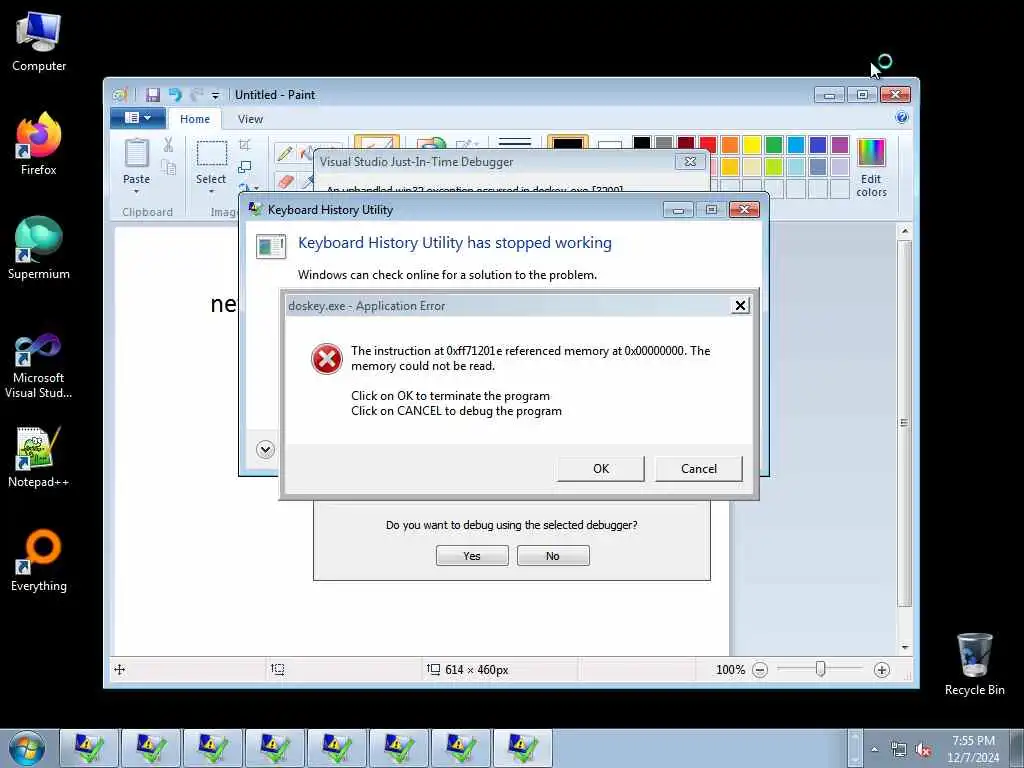Switch to the Home ribbon tab

195,119
